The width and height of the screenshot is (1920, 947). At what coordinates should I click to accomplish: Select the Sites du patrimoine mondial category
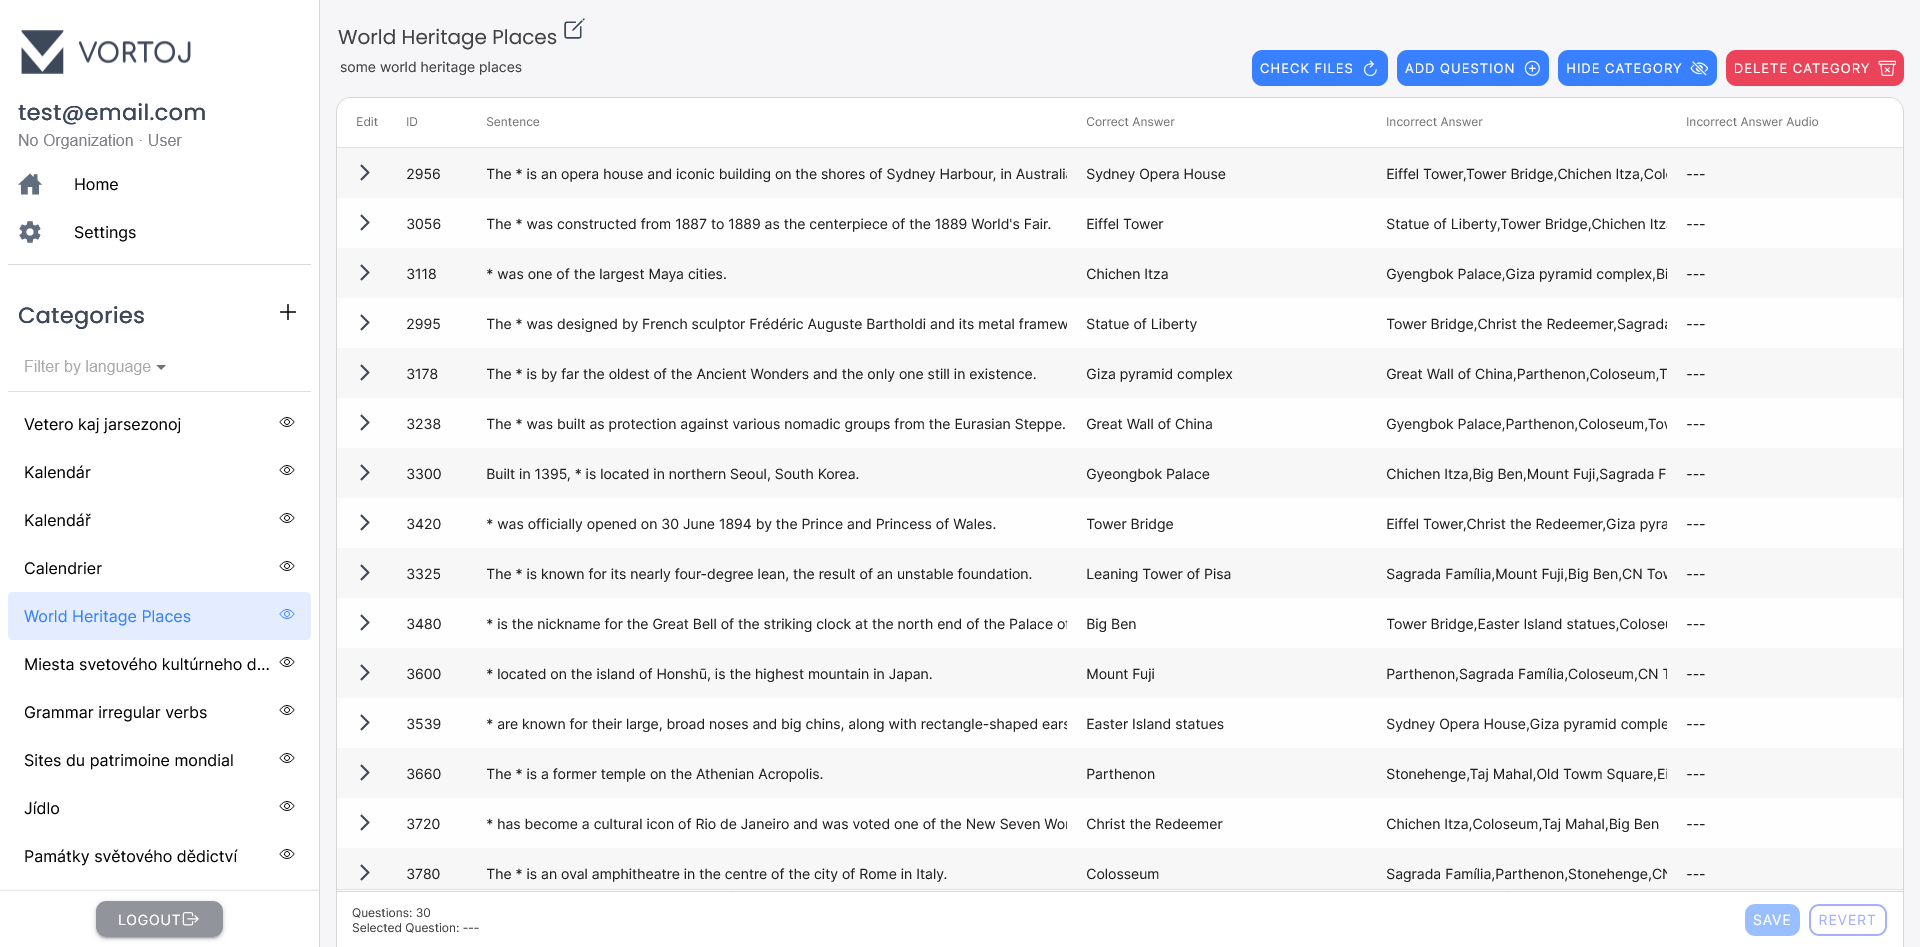[129, 760]
